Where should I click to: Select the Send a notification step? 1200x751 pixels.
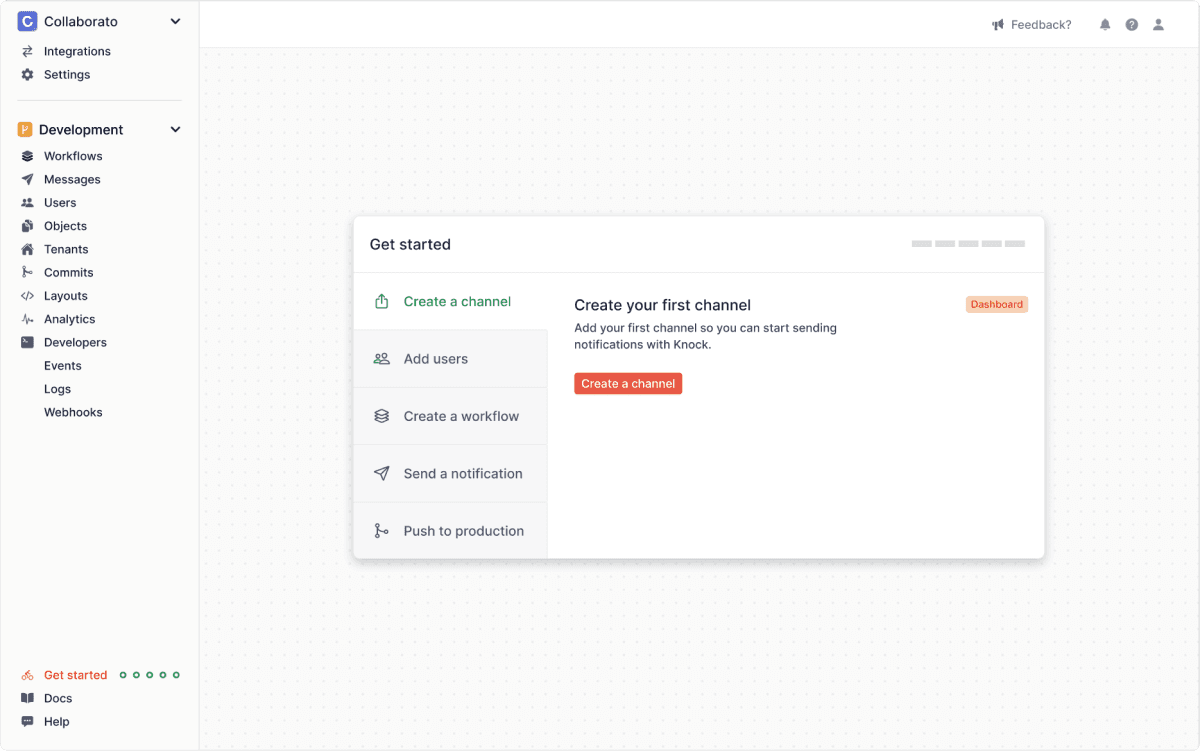[x=462, y=473]
